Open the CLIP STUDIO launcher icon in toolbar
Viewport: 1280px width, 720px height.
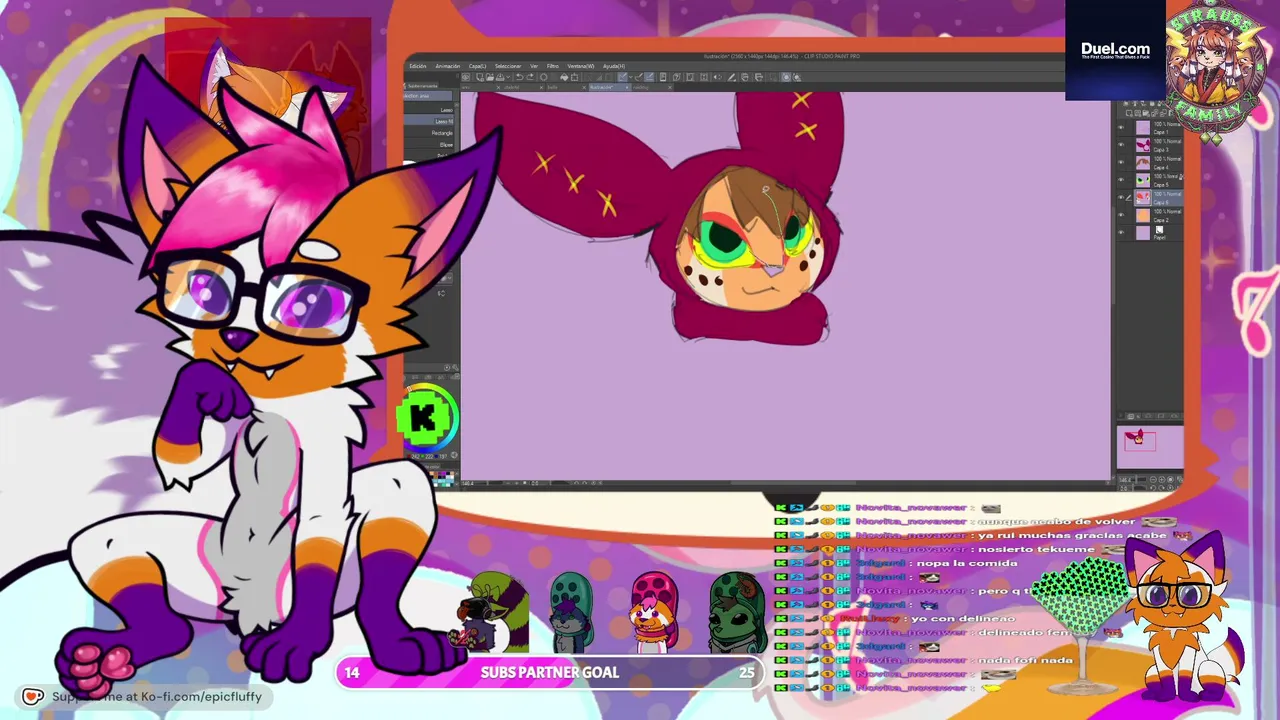tap(465, 77)
